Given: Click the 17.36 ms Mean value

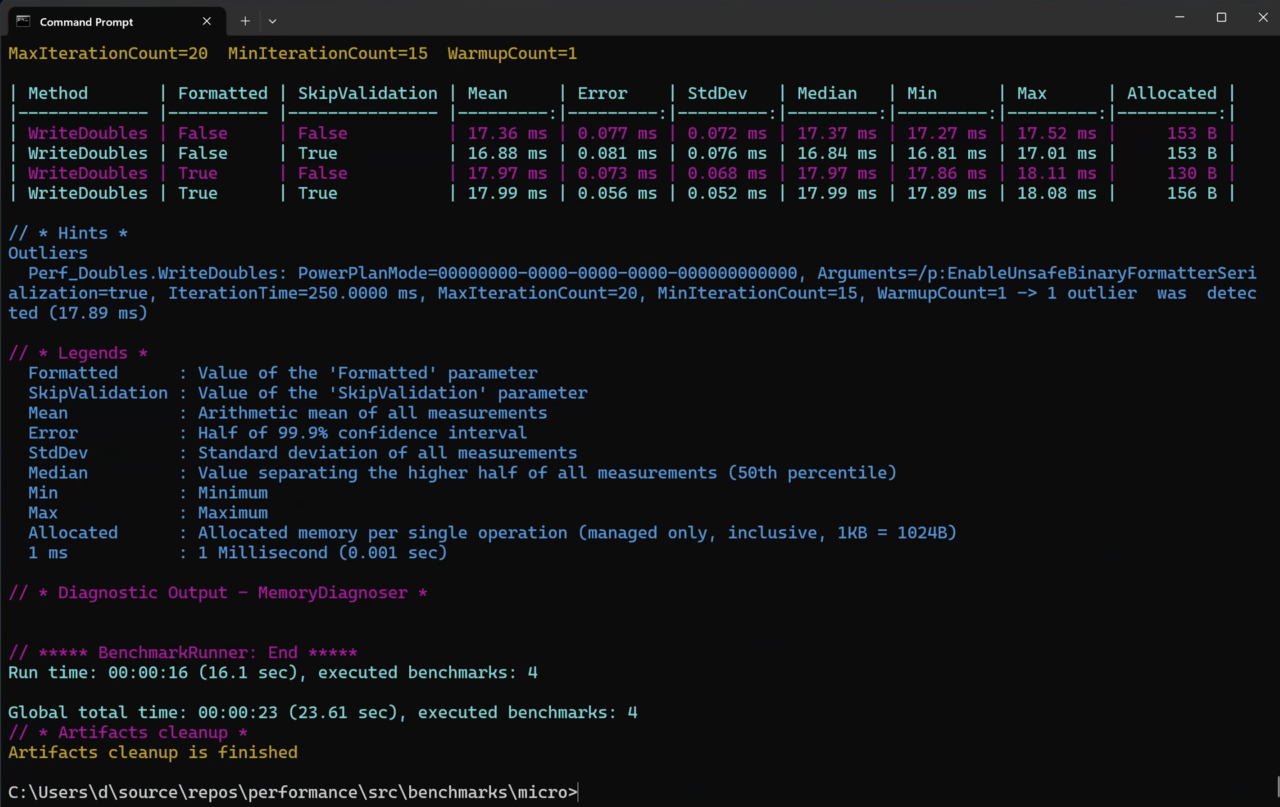Looking at the screenshot, I should coord(507,133).
